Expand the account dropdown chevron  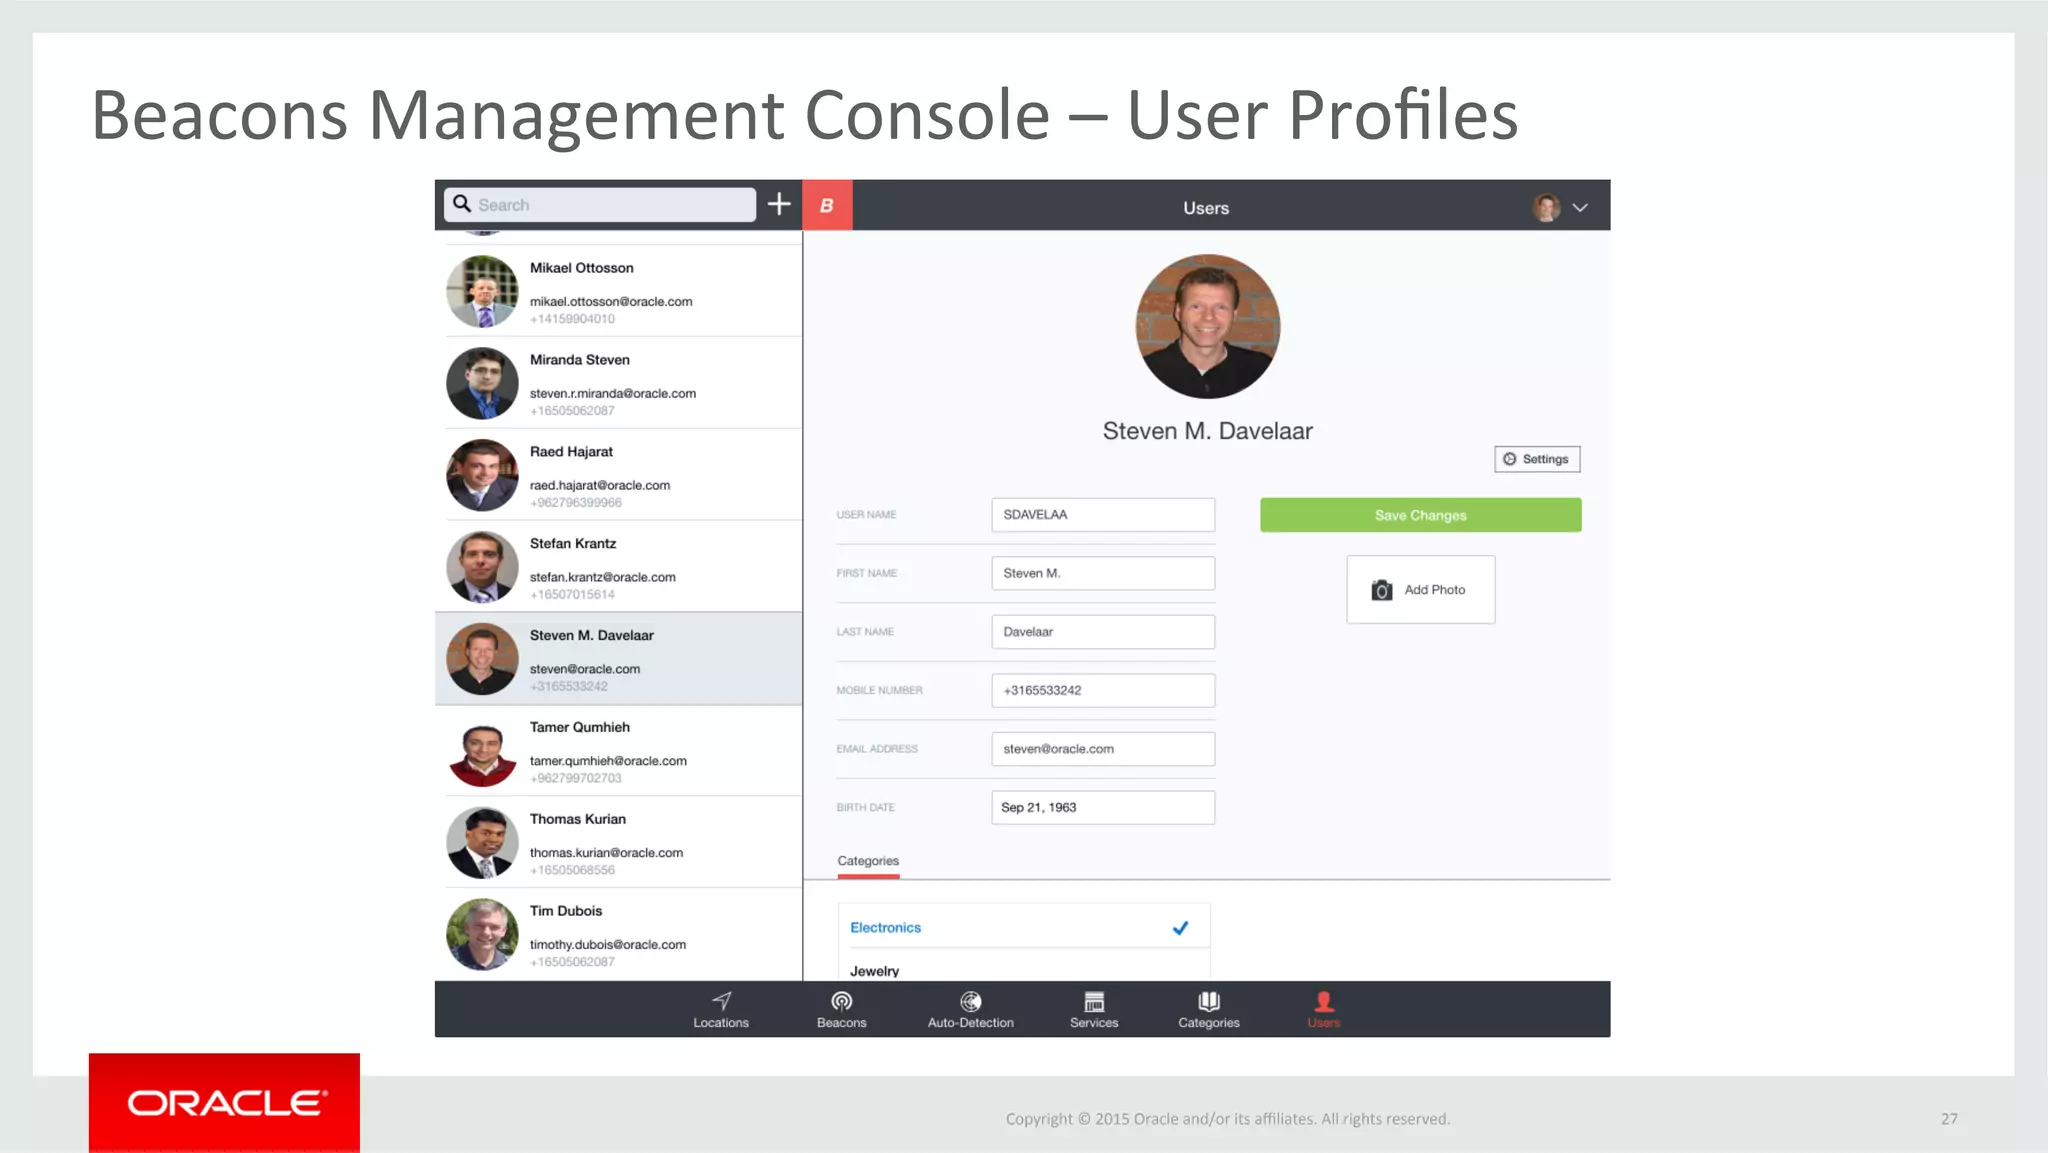click(1580, 208)
